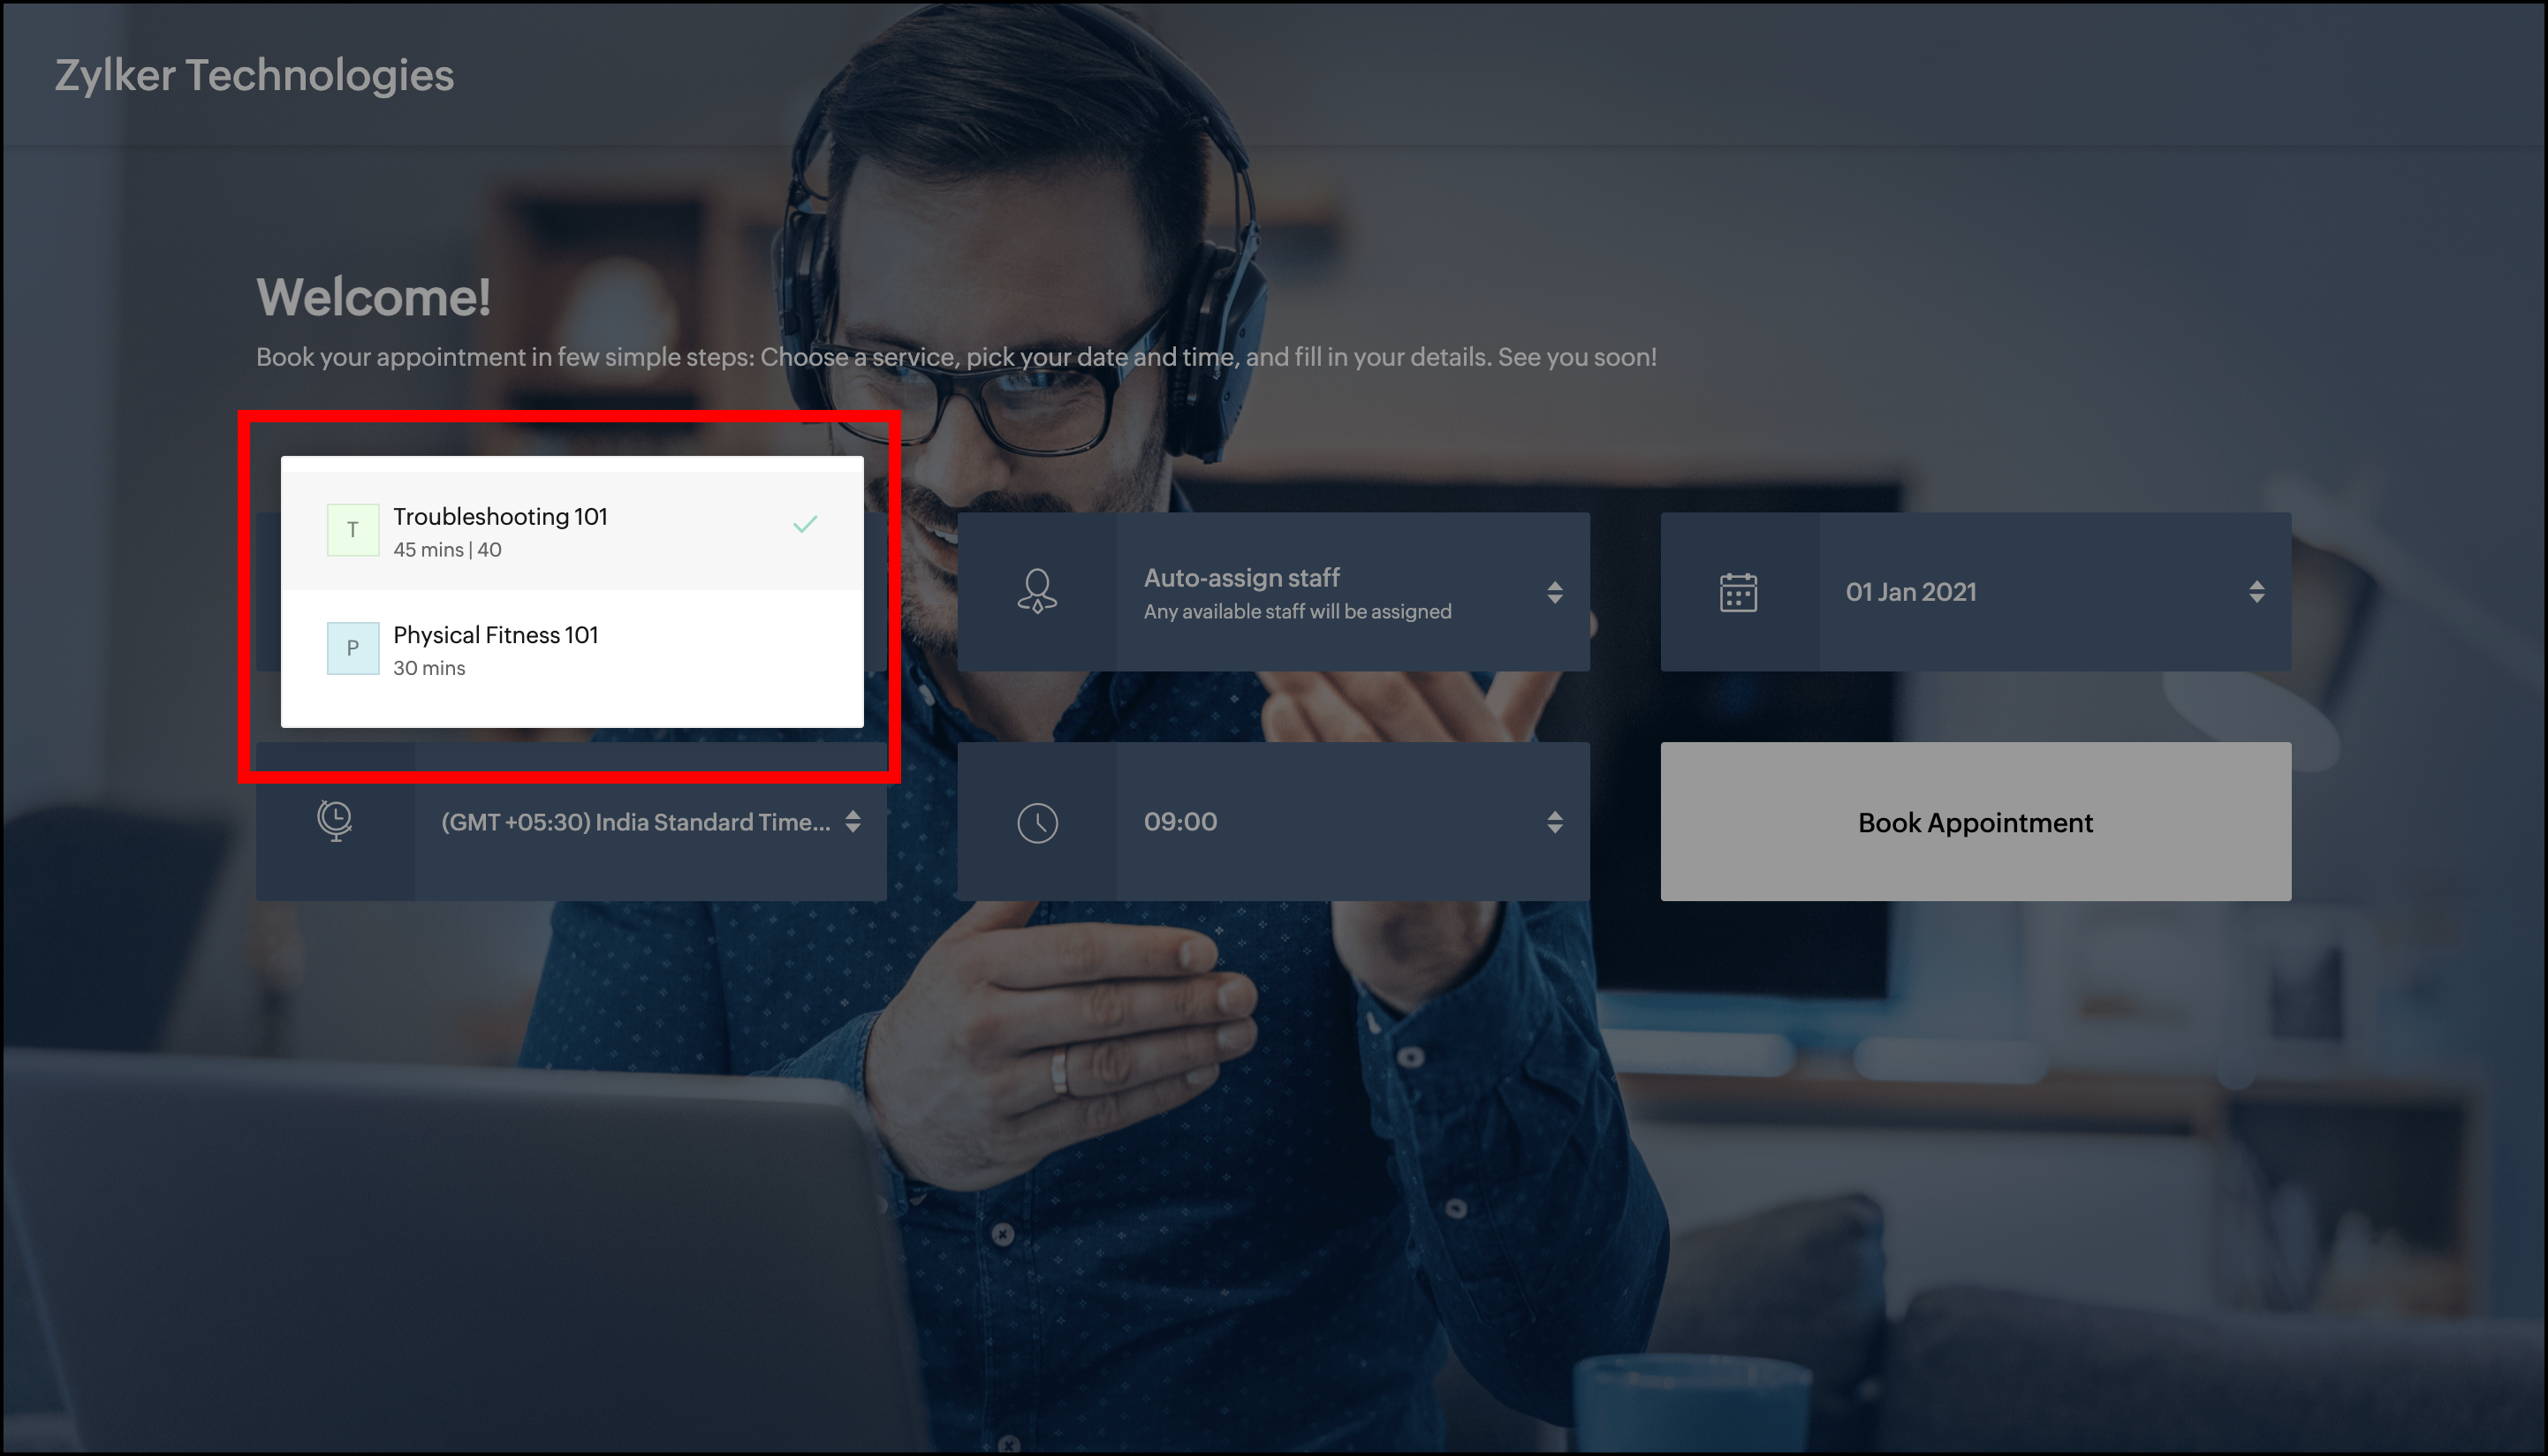Click the 09:00 time value
Image resolution: width=2548 pixels, height=1456 pixels.
point(1180,822)
